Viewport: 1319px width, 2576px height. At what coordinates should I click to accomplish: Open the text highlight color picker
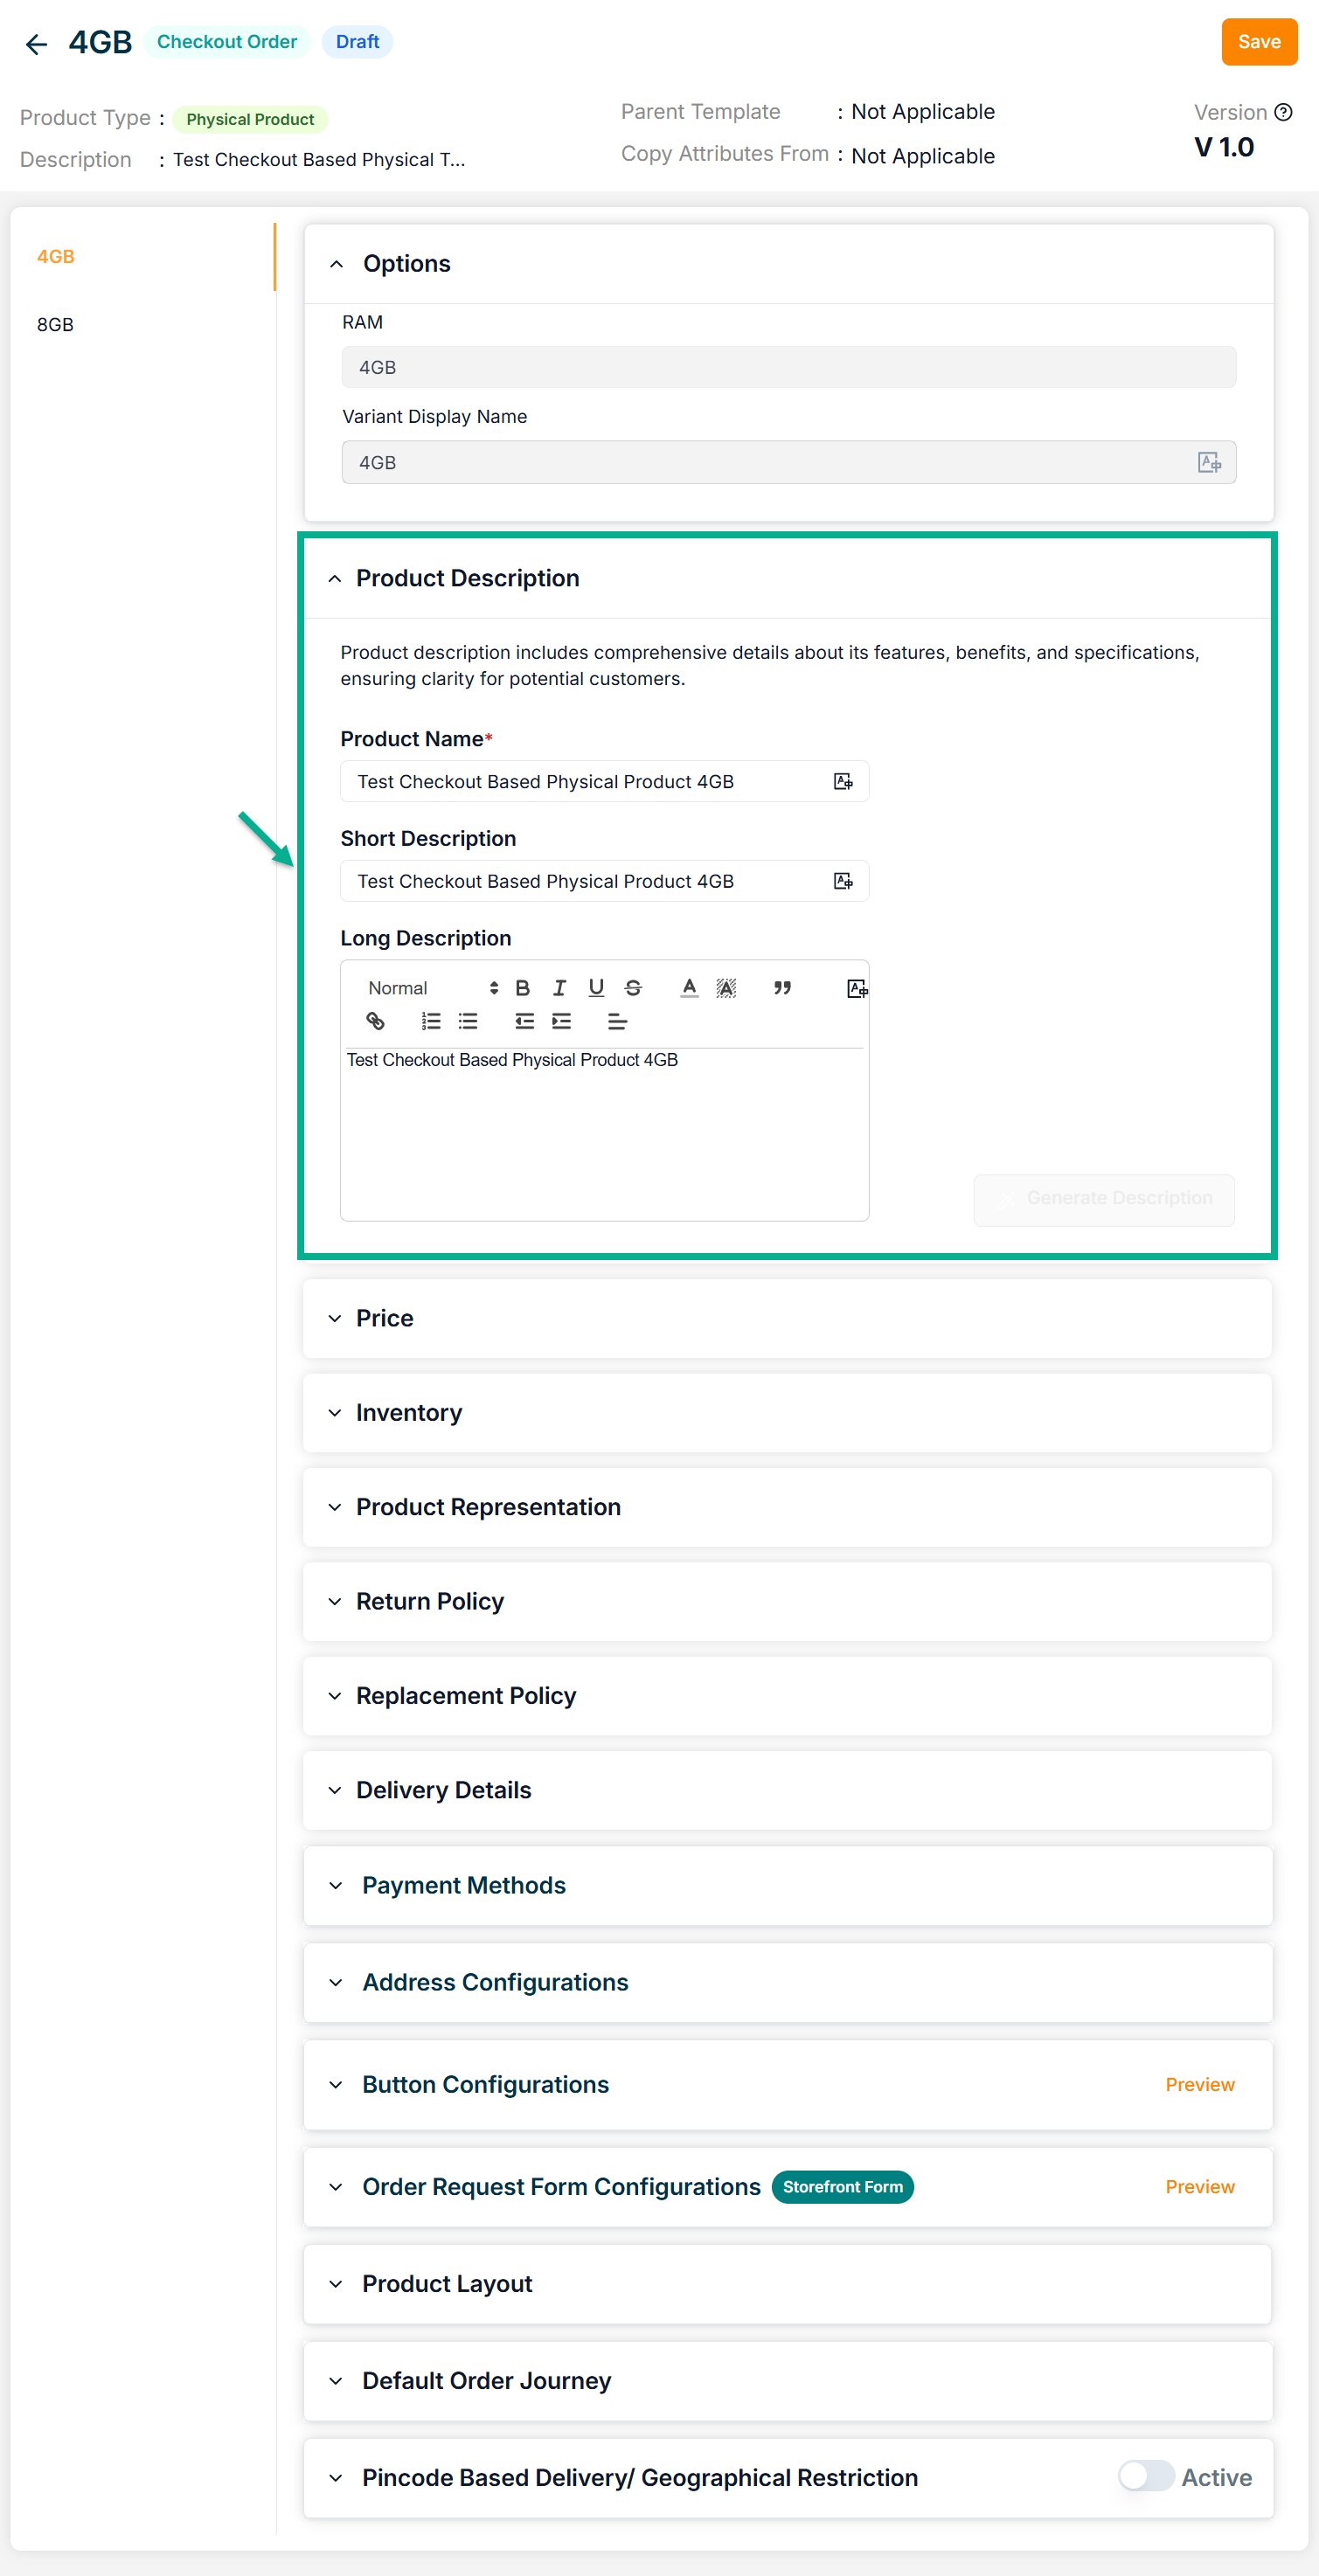(726, 988)
